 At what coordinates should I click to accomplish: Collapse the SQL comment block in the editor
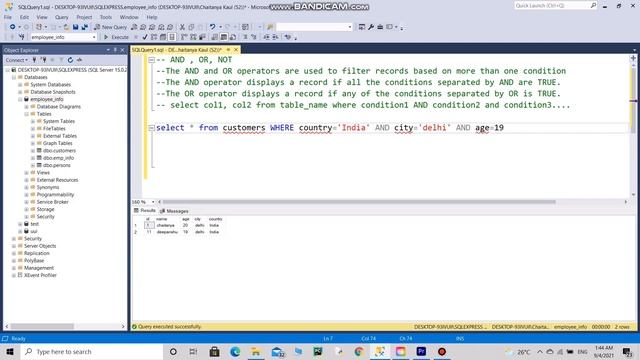pos(151,60)
